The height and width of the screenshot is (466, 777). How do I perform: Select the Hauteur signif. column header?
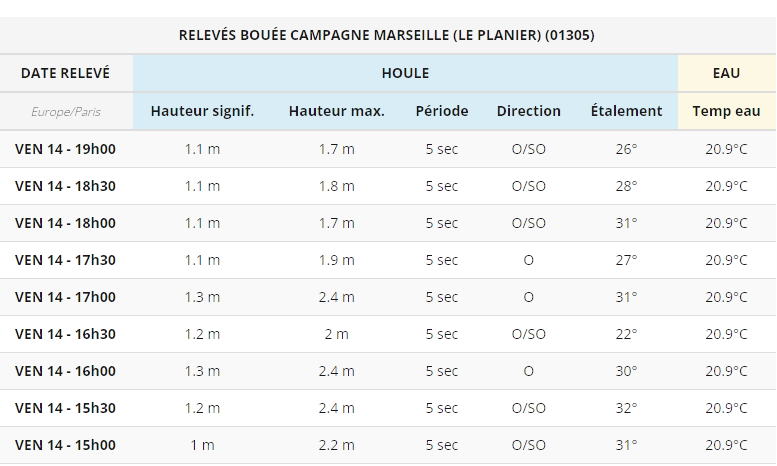pos(202,111)
